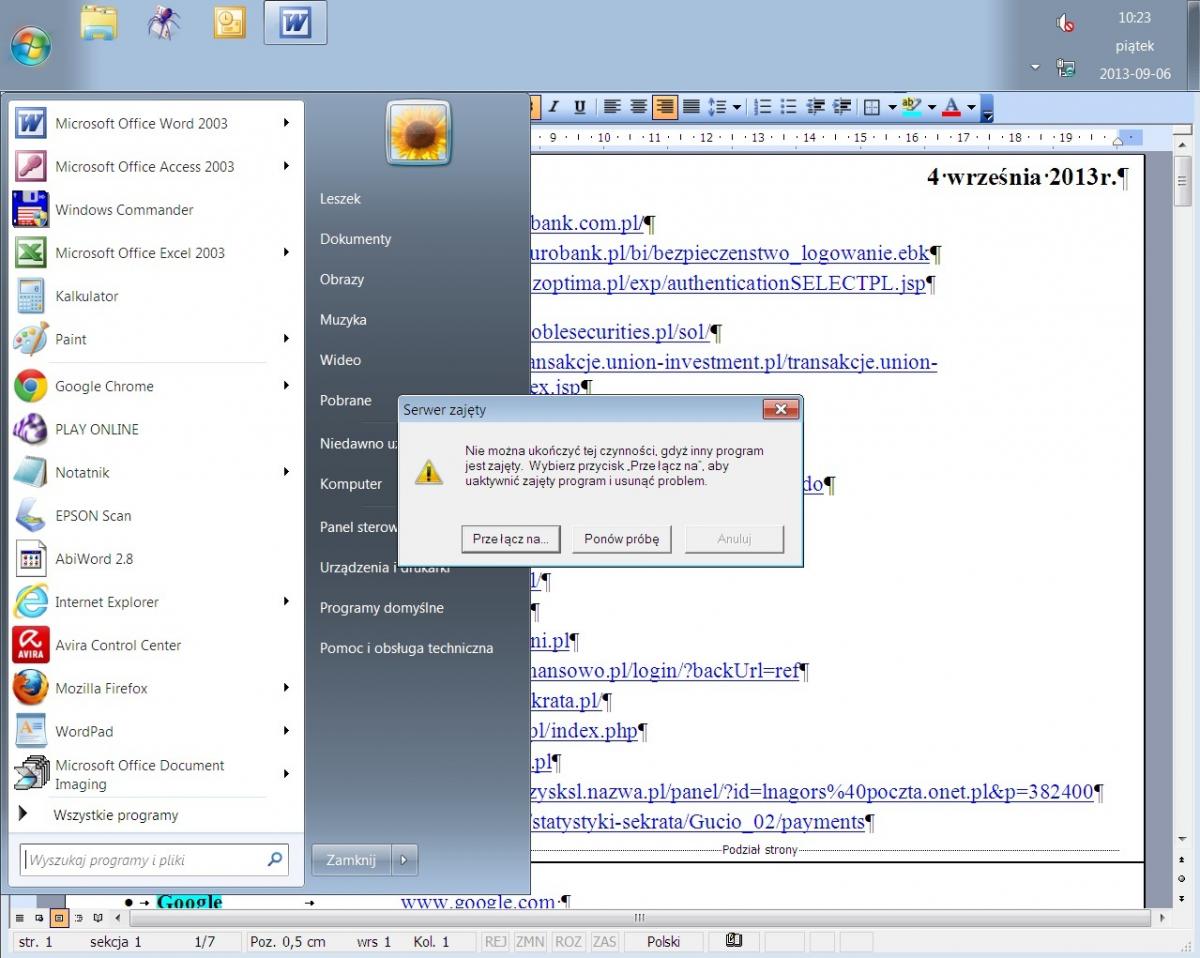Click the Windows Start orb
The image size is (1200, 958).
pos(30,45)
